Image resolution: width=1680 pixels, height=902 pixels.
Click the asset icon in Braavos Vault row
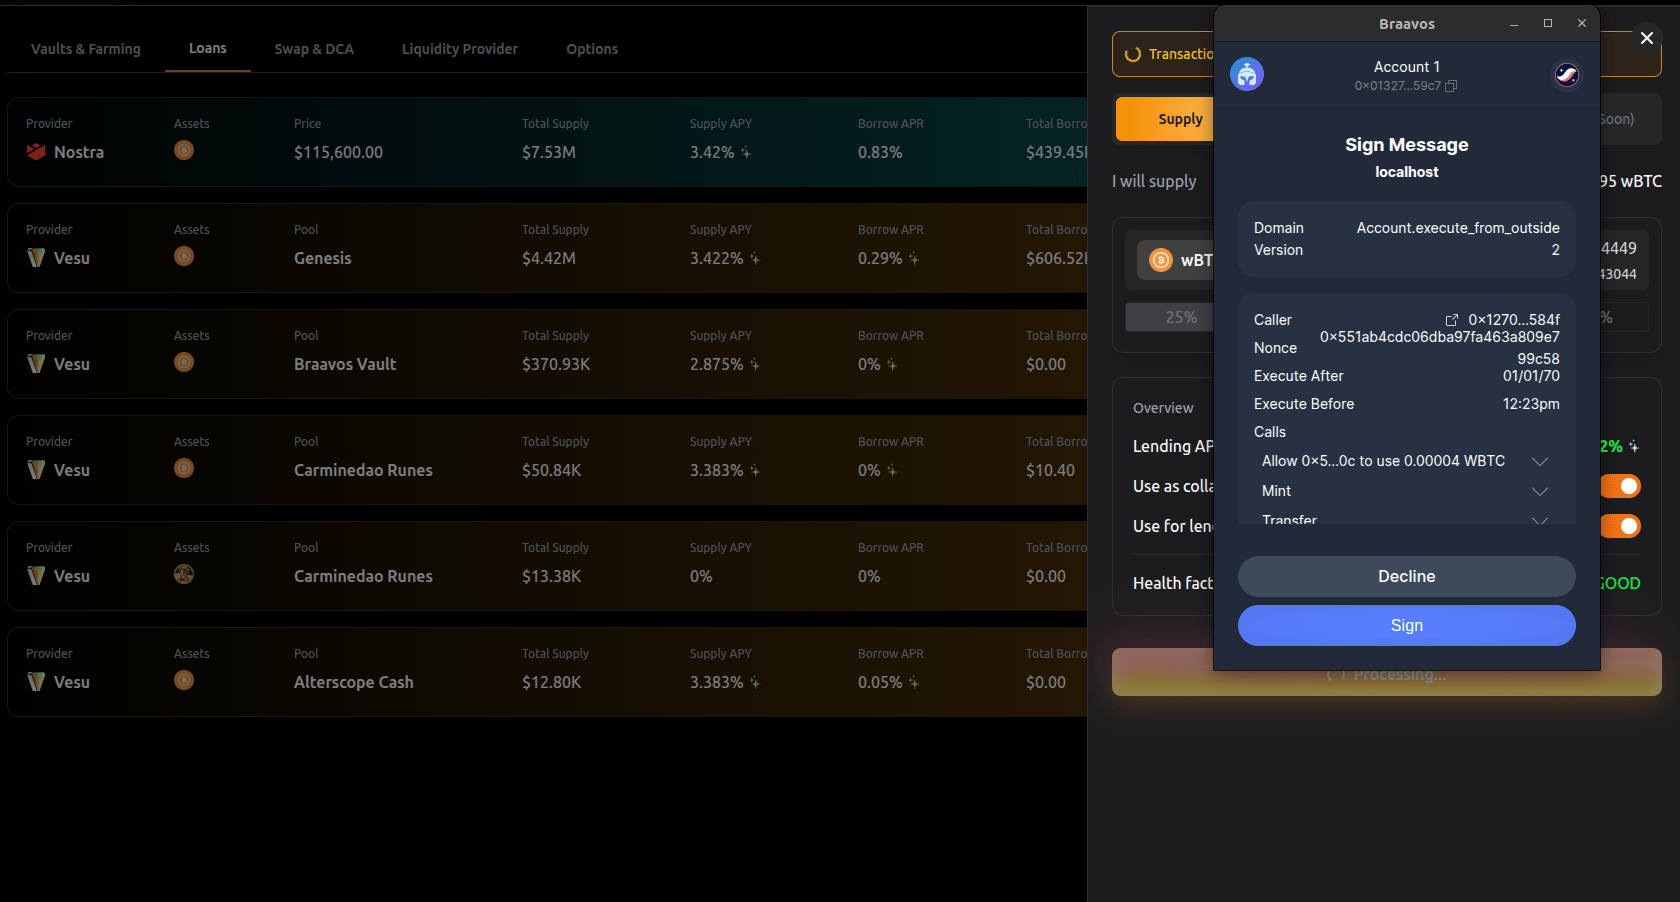coord(184,362)
